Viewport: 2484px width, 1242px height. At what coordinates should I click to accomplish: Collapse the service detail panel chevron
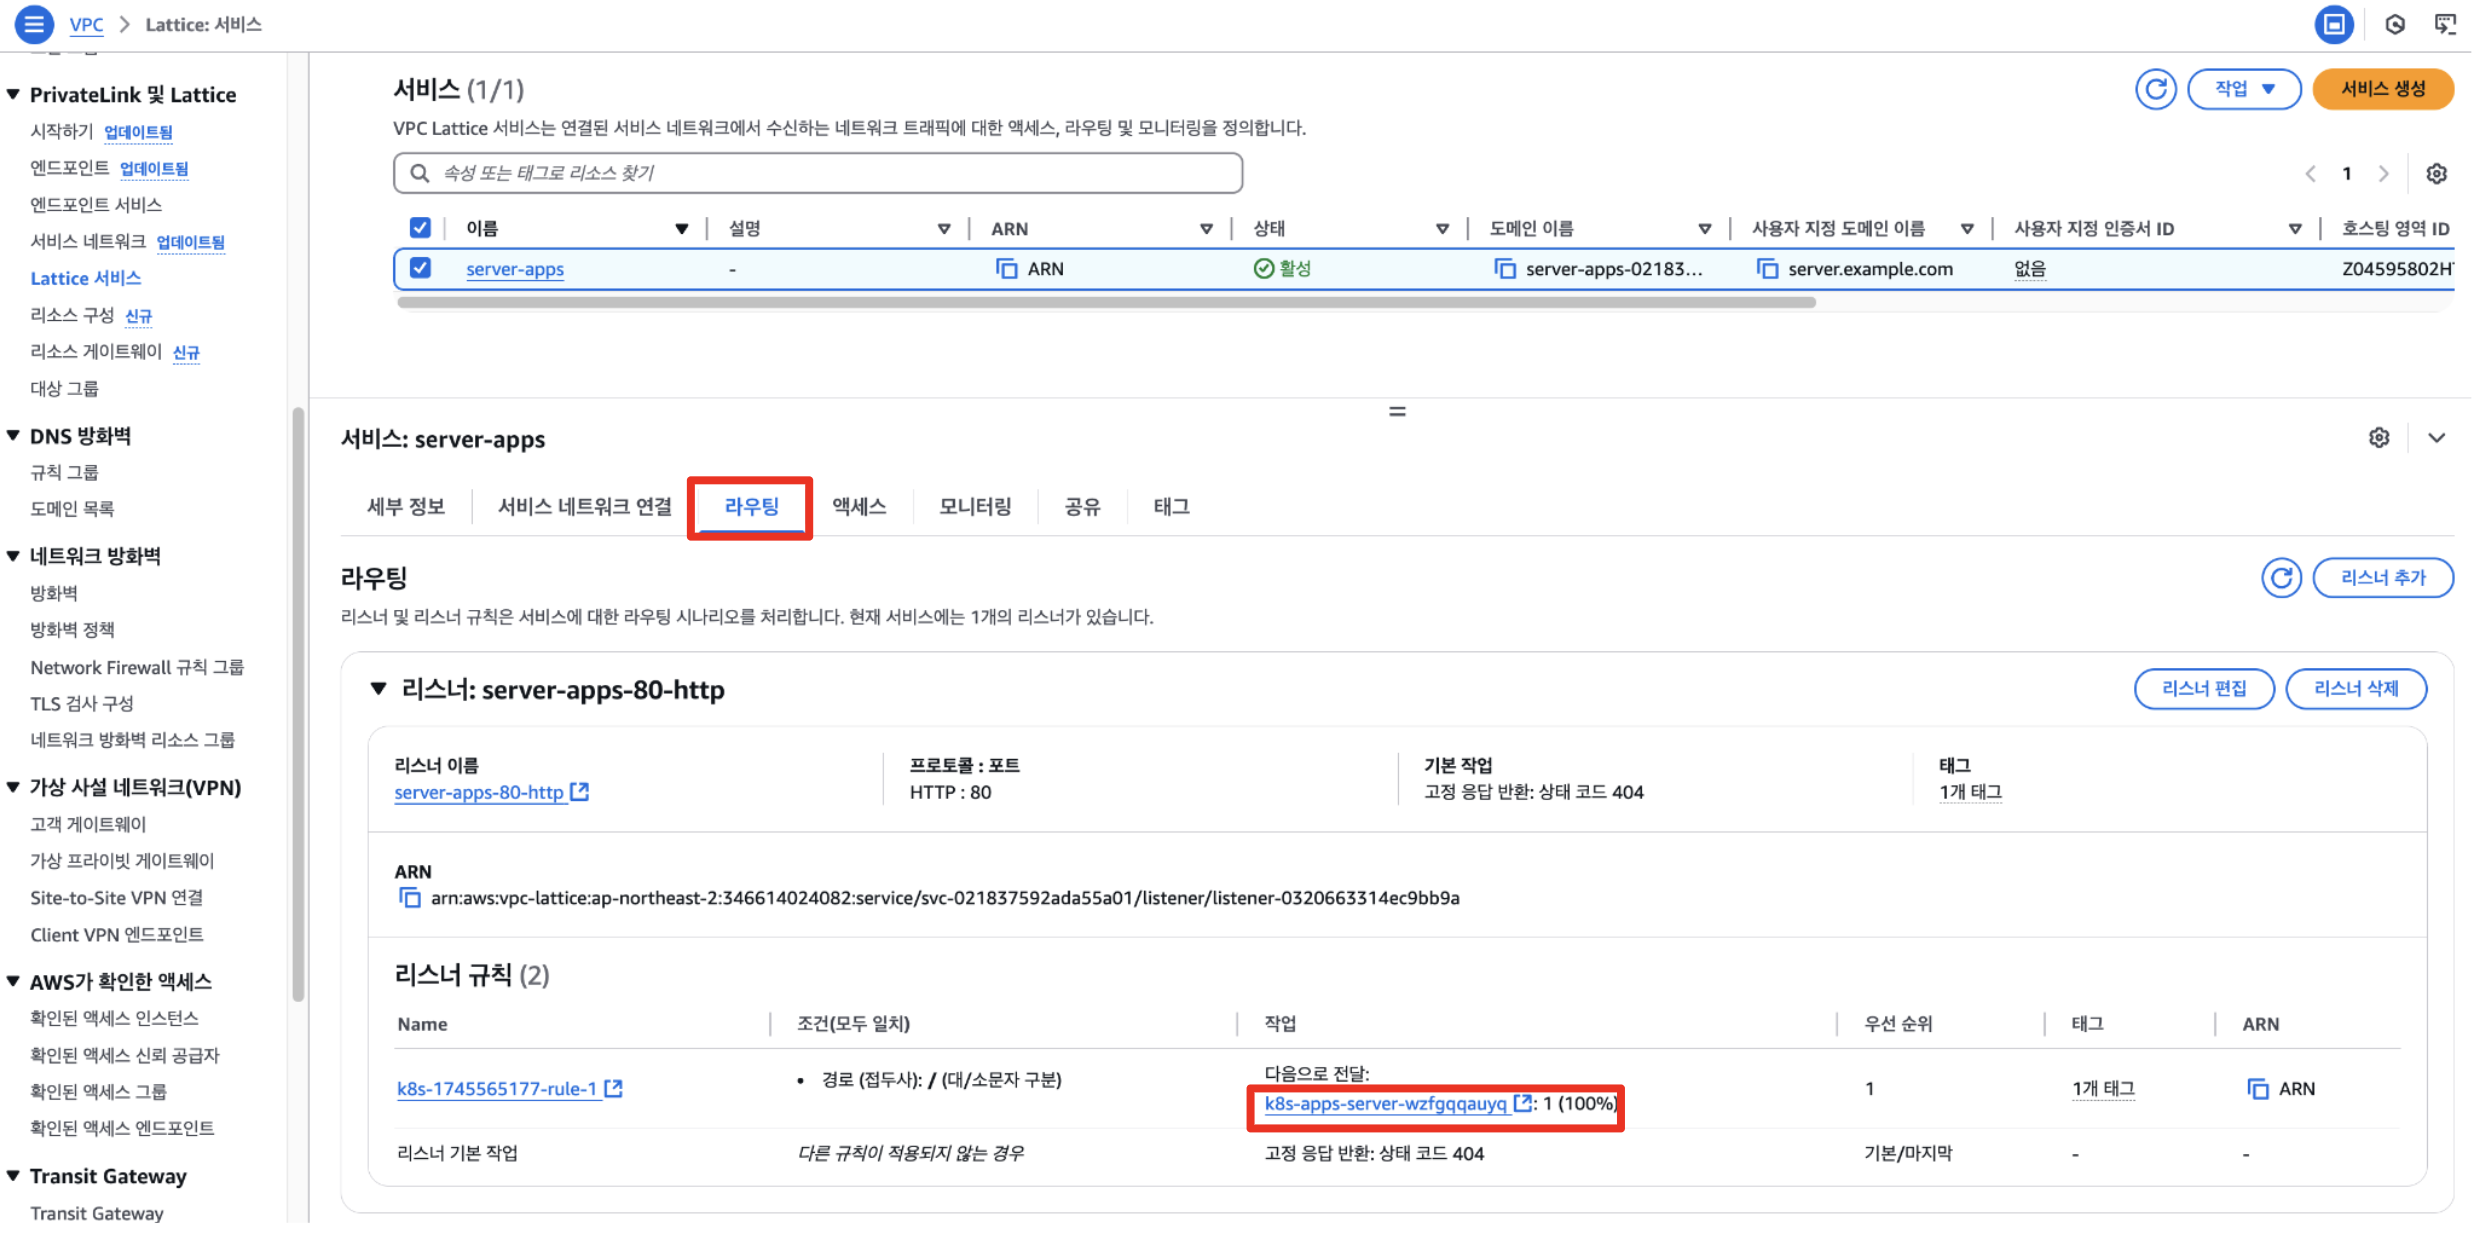pos(2436,438)
